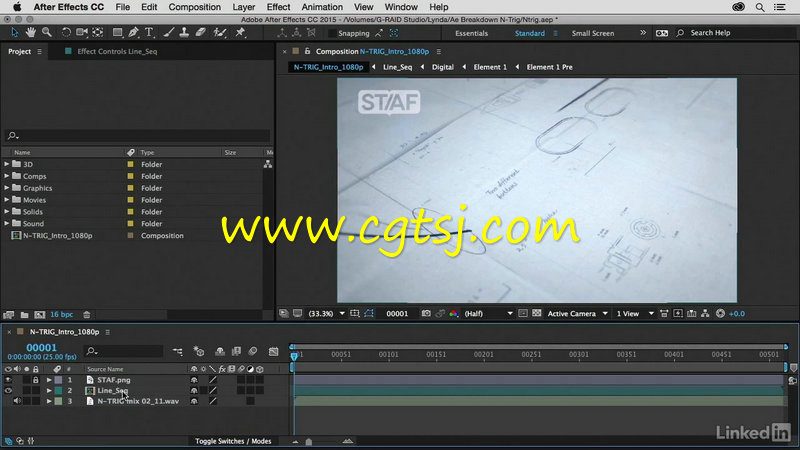Click the 16 bpc color depth
Image resolution: width=800 pixels, height=450 pixels.
(61, 315)
